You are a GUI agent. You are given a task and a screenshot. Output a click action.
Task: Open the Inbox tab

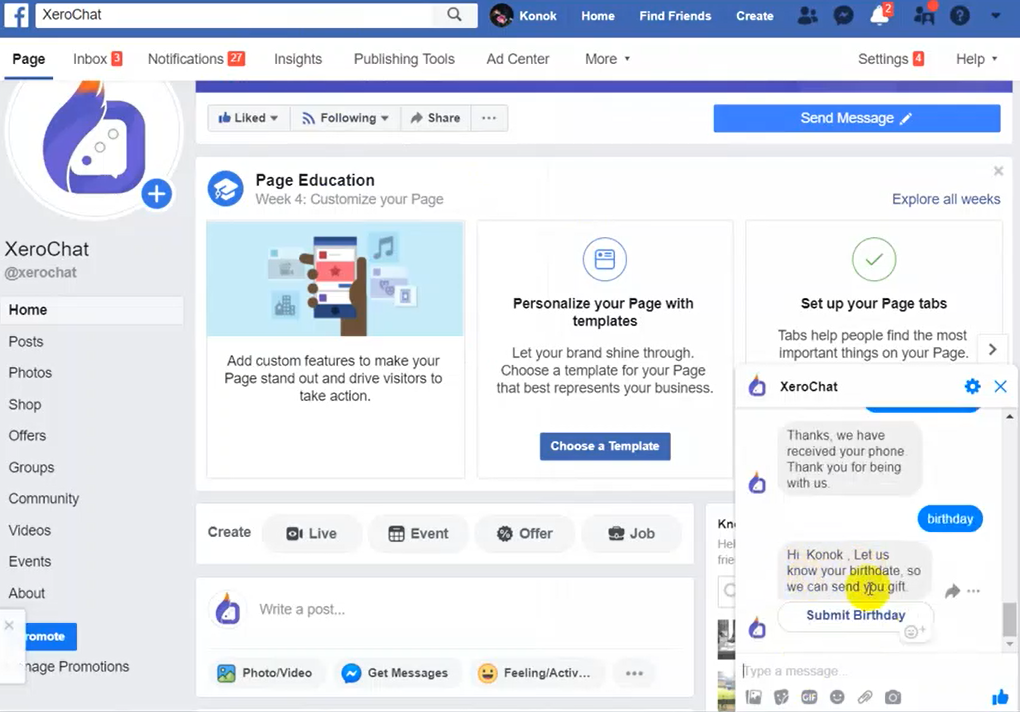98,59
